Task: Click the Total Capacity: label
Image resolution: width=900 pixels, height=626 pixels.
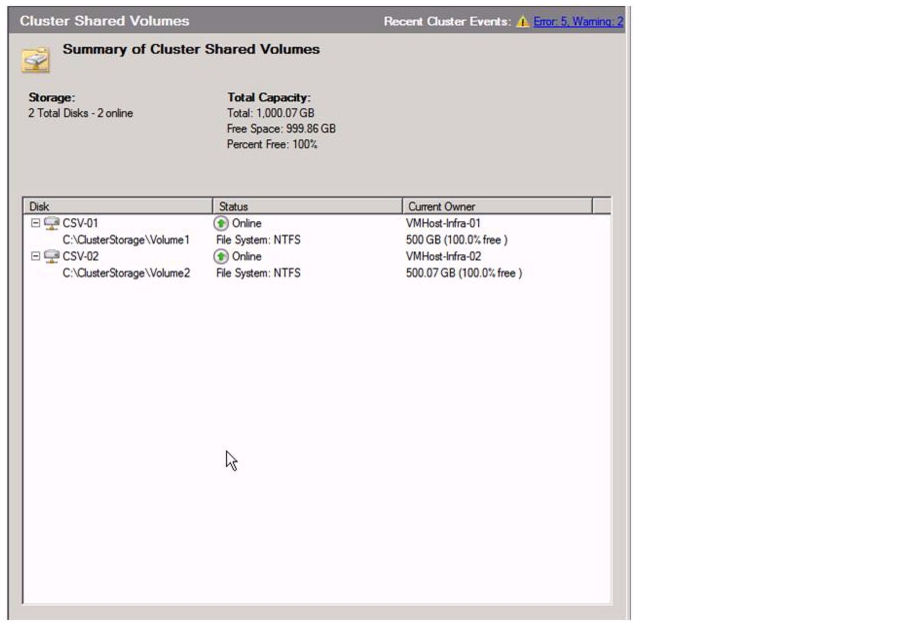Action: 269,98
